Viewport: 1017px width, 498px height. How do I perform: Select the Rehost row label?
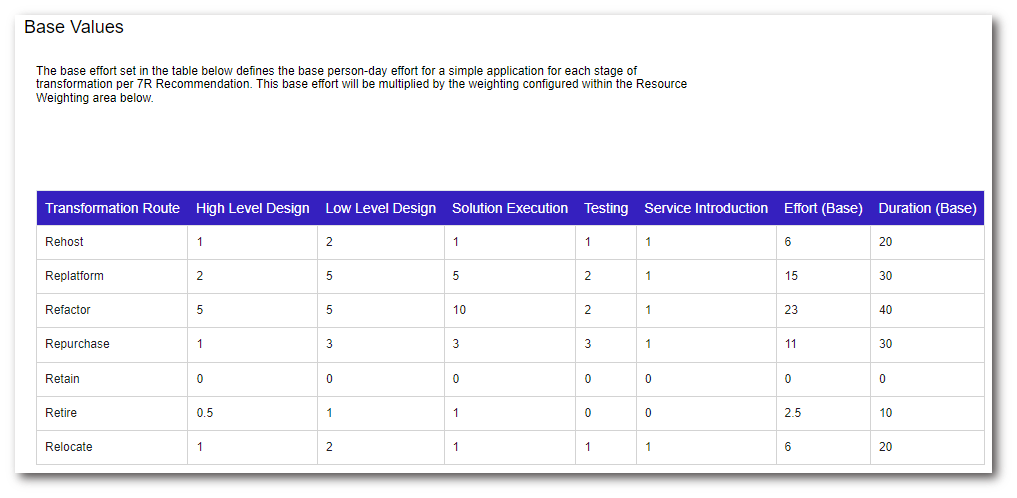point(65,242)
